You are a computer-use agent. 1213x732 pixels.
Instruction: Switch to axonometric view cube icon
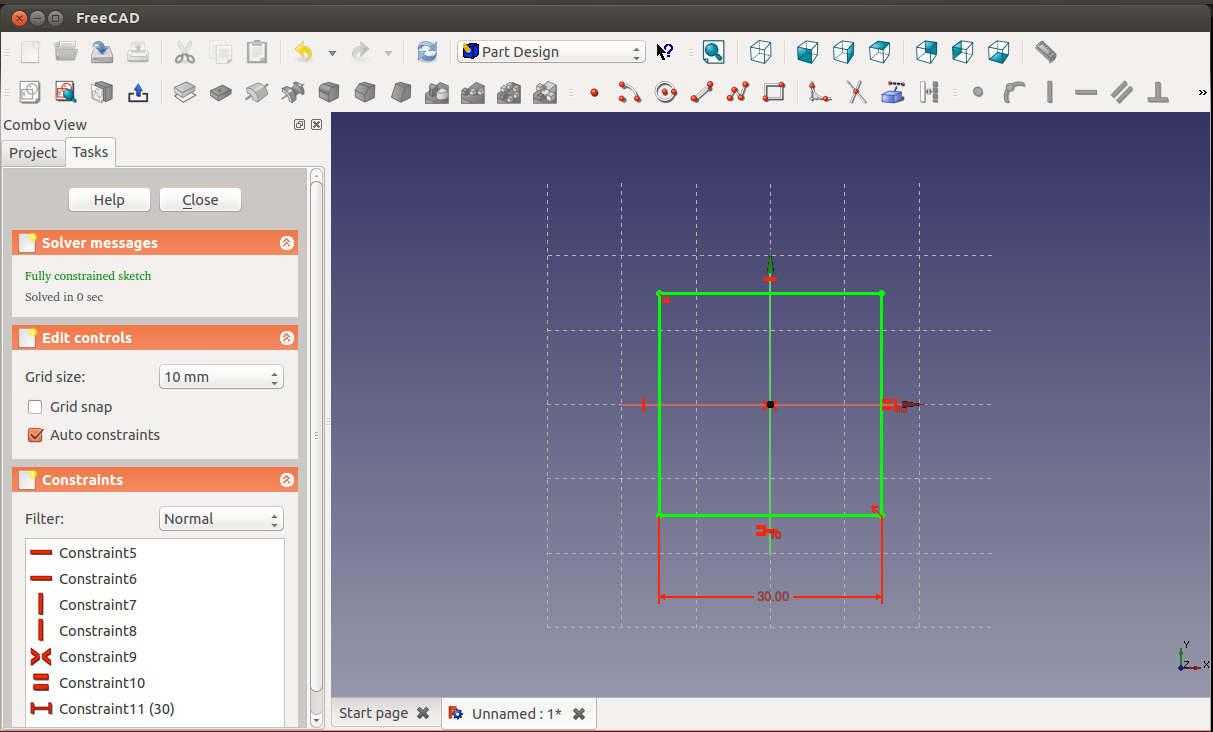tap(761, 52)
